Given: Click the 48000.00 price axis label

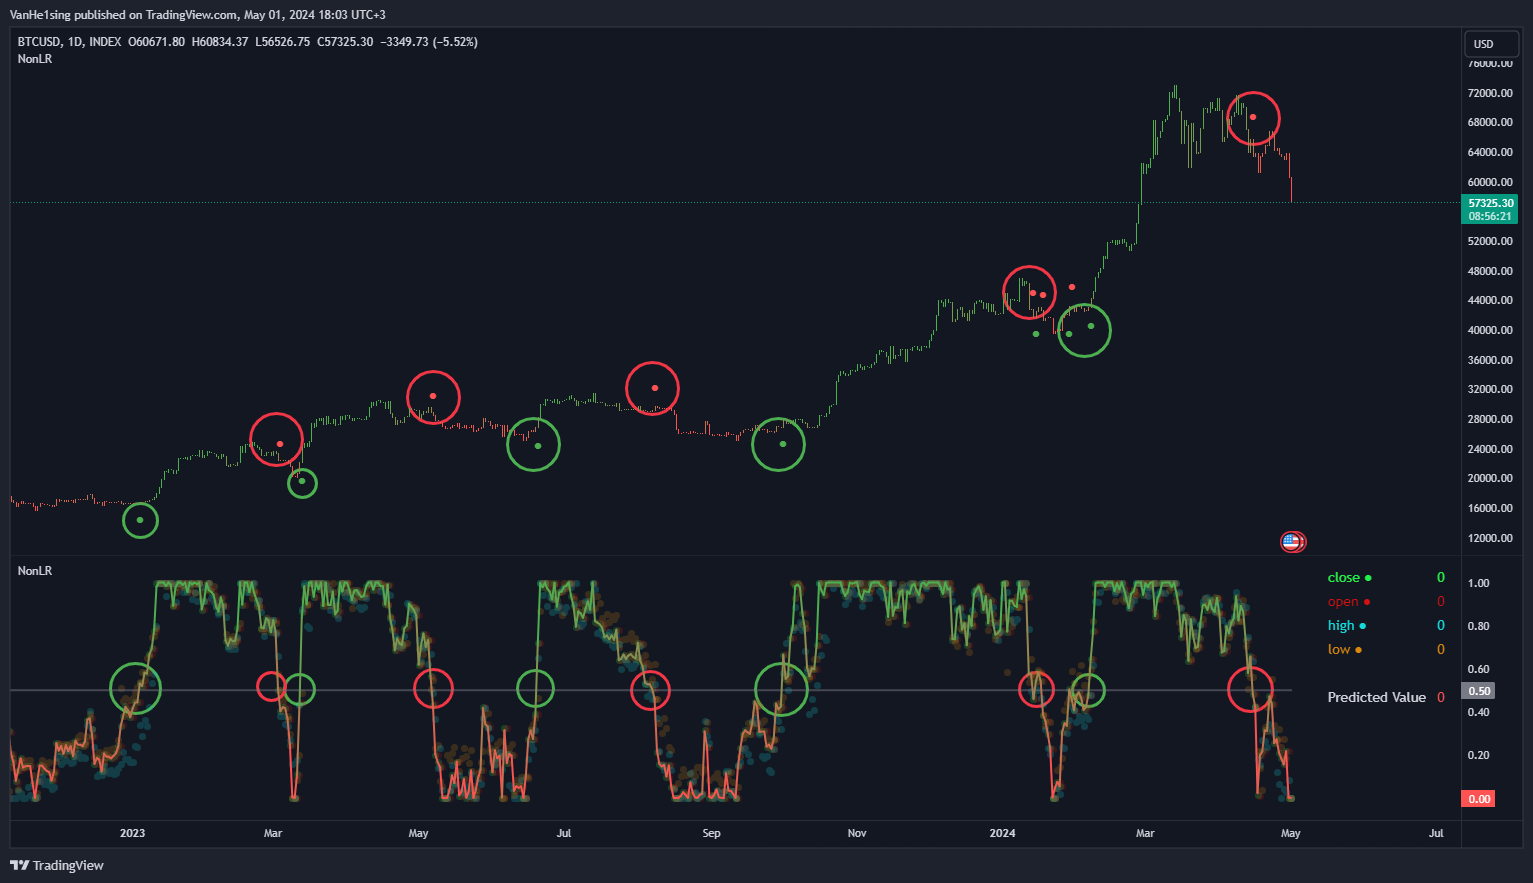Looking at the screenshot, I should tap(1490, 271).
